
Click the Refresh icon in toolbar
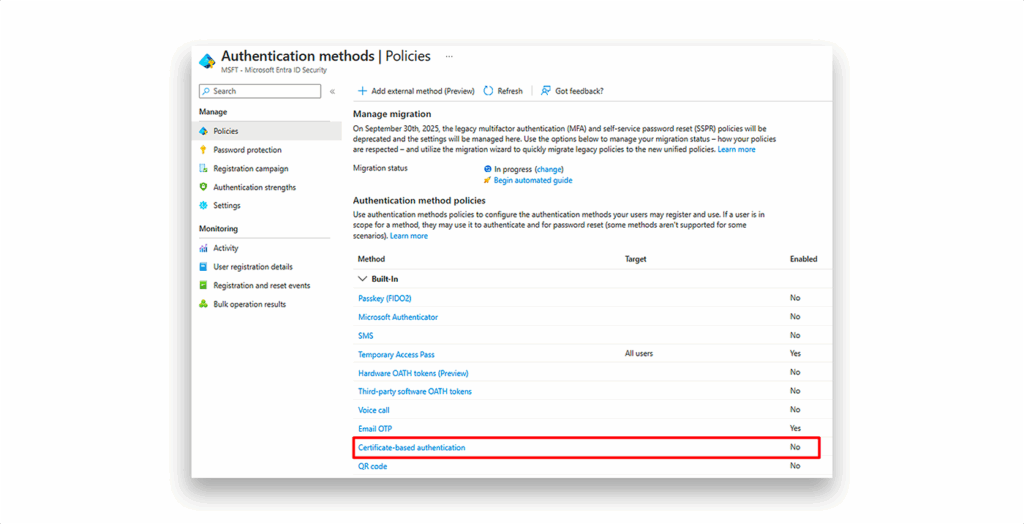tap(488, 91)
